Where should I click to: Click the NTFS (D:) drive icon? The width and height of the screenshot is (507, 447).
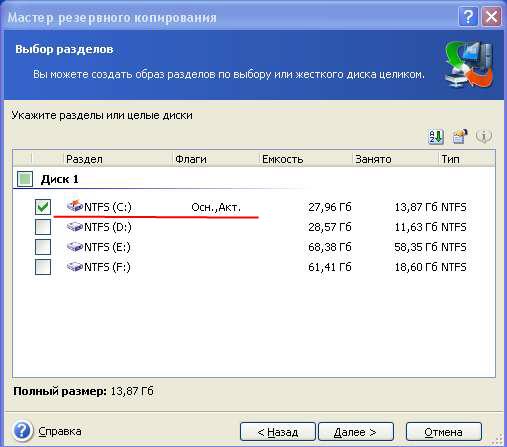tap(75, 227)
